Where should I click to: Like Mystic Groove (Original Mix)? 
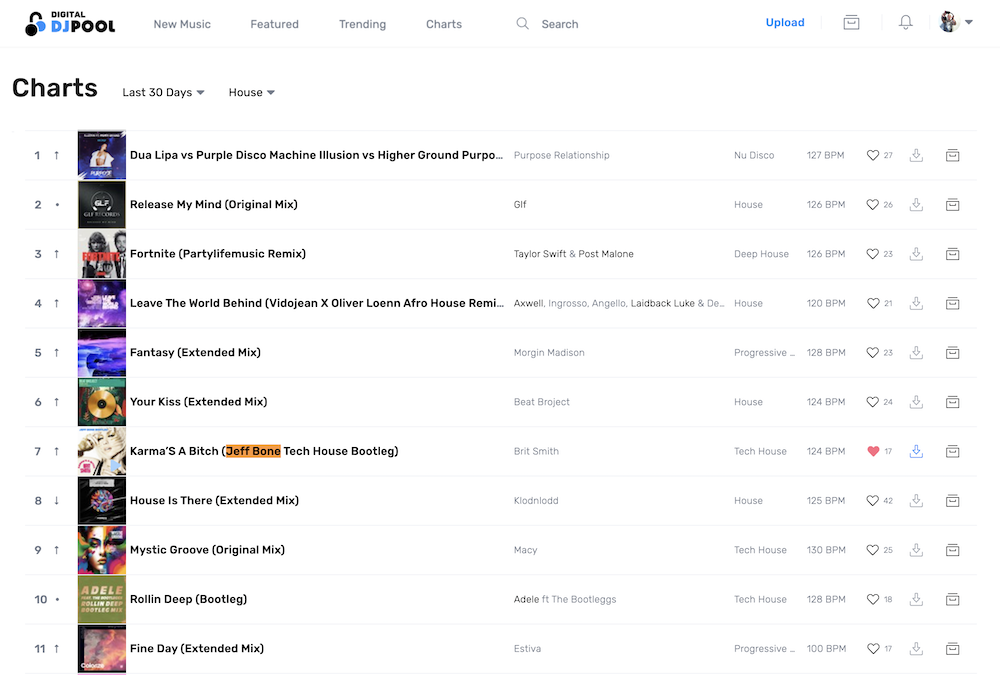(872, 550)
